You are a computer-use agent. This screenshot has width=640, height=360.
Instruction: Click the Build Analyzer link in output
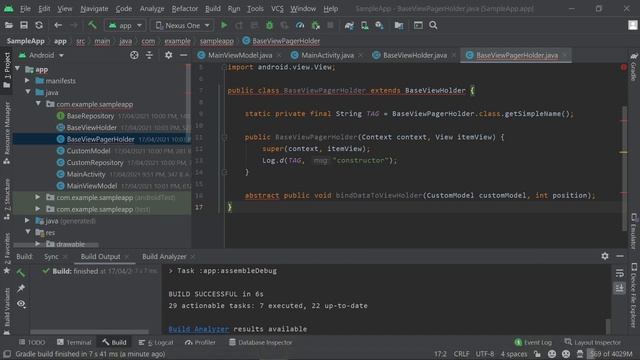pos(199,329)
